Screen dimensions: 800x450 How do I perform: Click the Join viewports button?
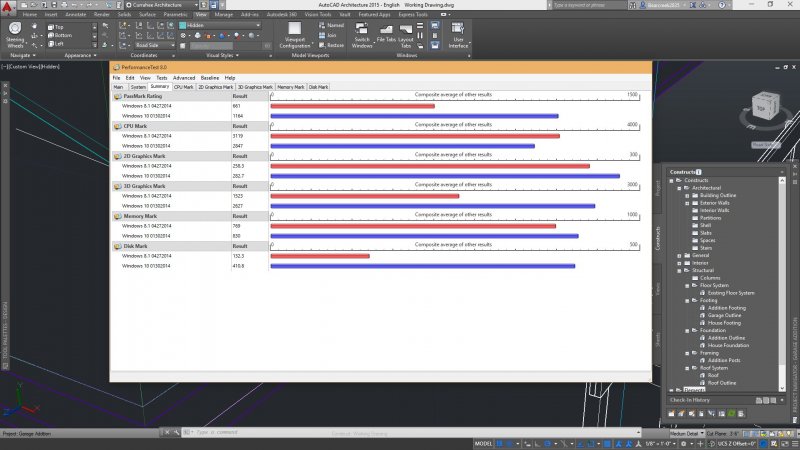pyautogui.click(x=328, y=35)
